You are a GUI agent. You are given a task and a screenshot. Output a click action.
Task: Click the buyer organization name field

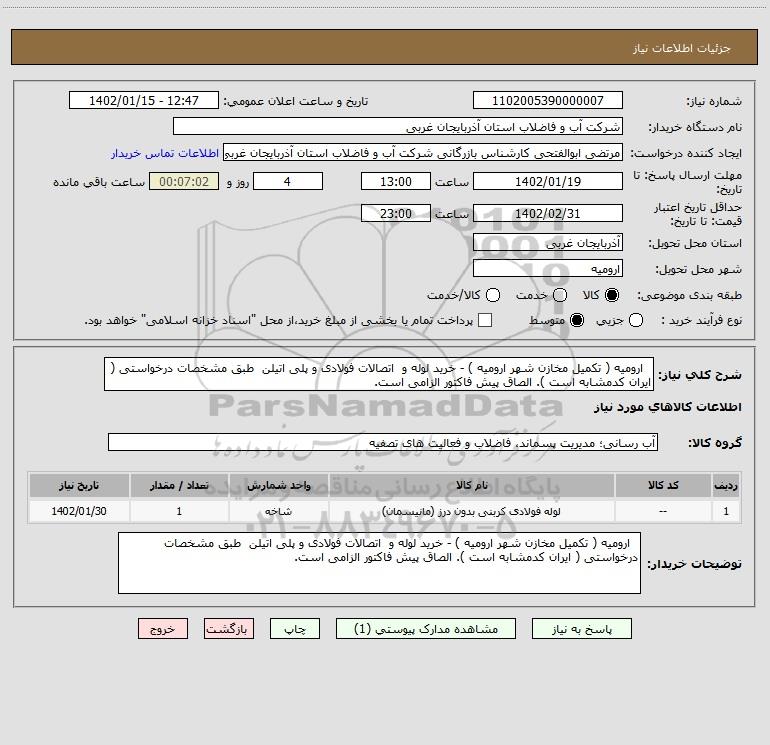tap(398, 126)
